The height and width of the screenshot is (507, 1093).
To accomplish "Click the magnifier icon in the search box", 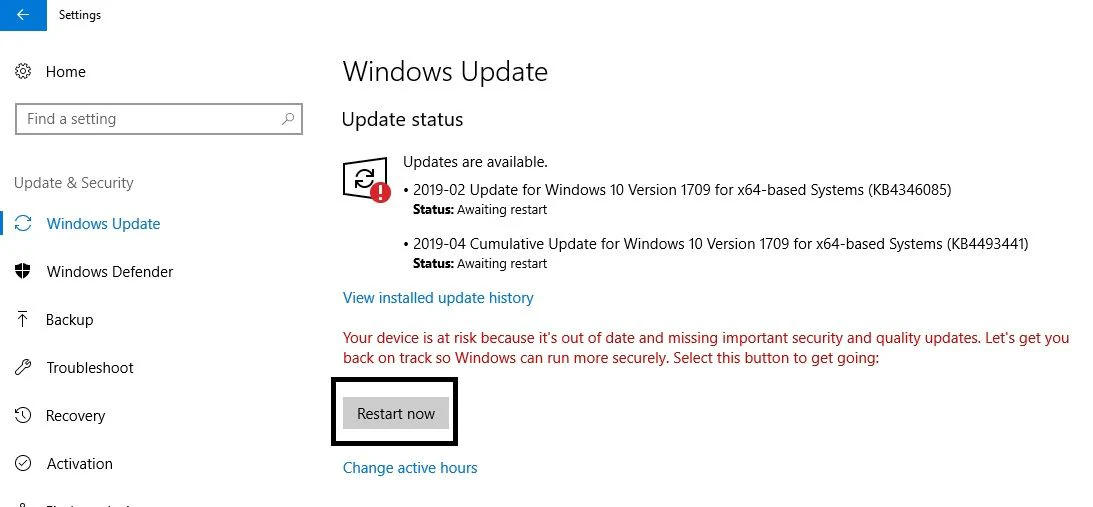I will tap(288, 119).
